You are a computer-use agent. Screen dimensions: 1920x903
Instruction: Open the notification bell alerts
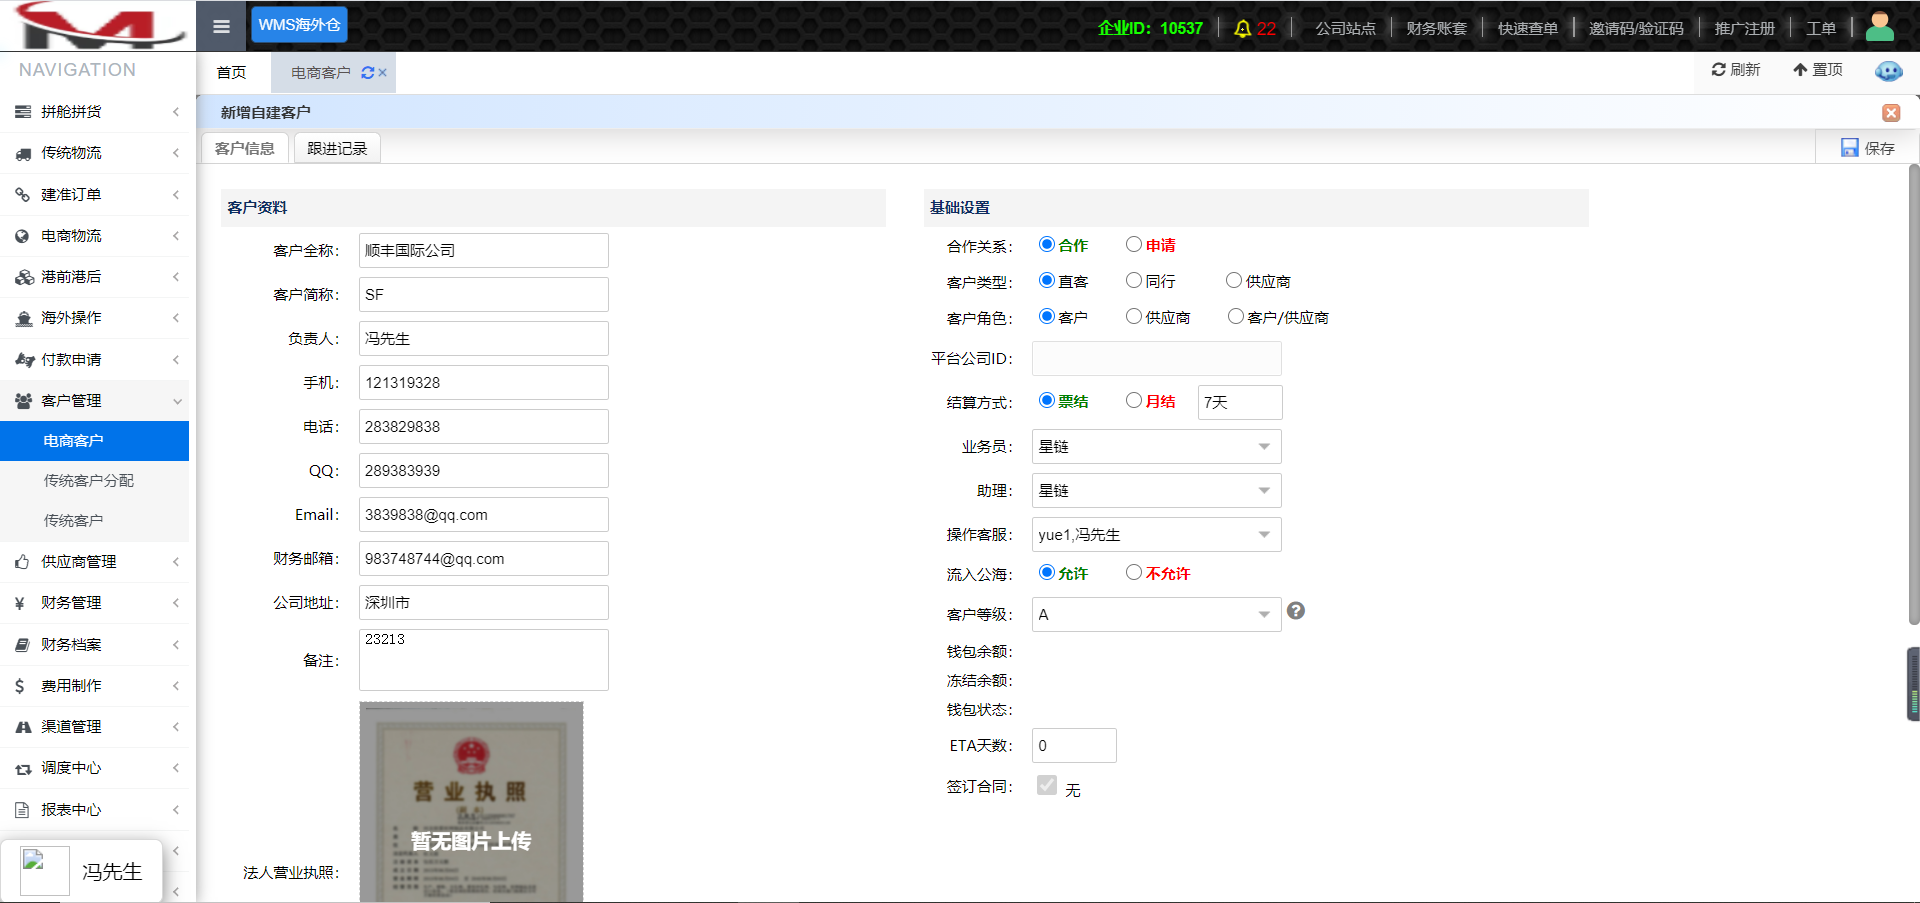click(x=1243, y=28)
